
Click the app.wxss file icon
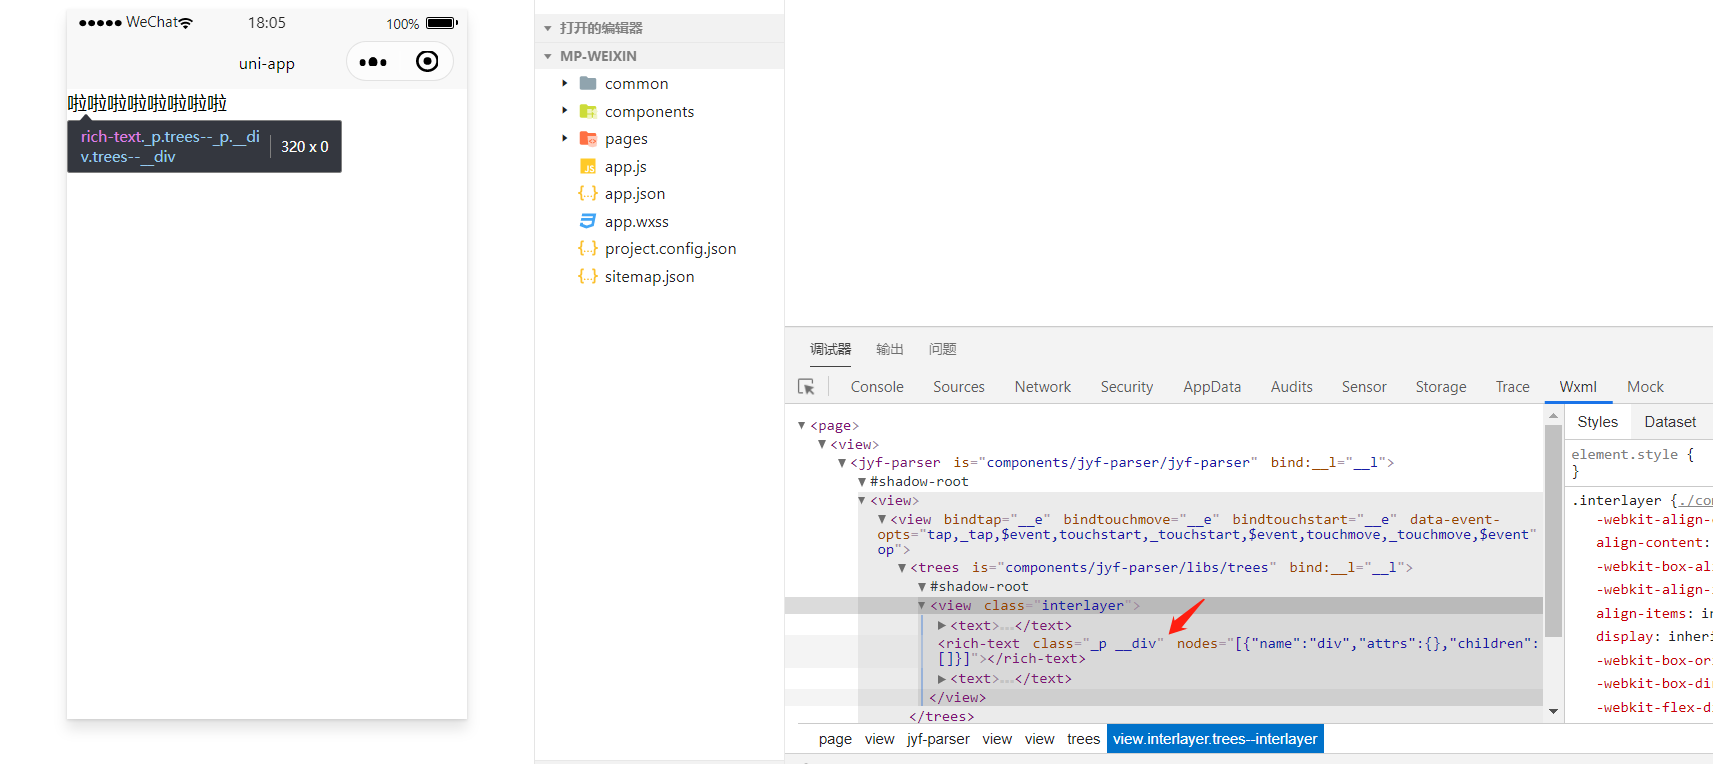(x=588, y=221)
